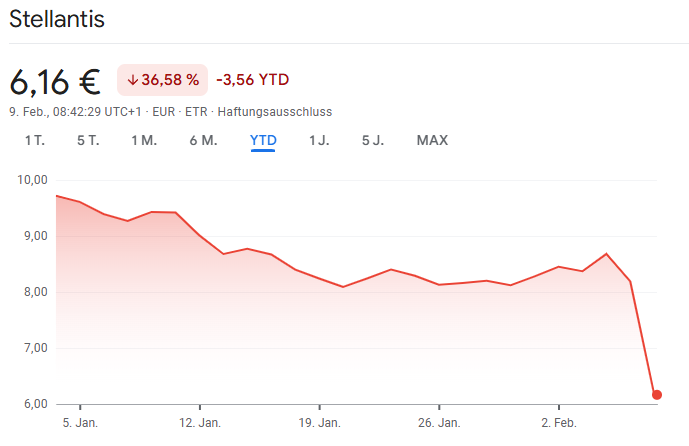Click the 6,16 € current price
Screen dimensions: 689x446
point(57,80)
